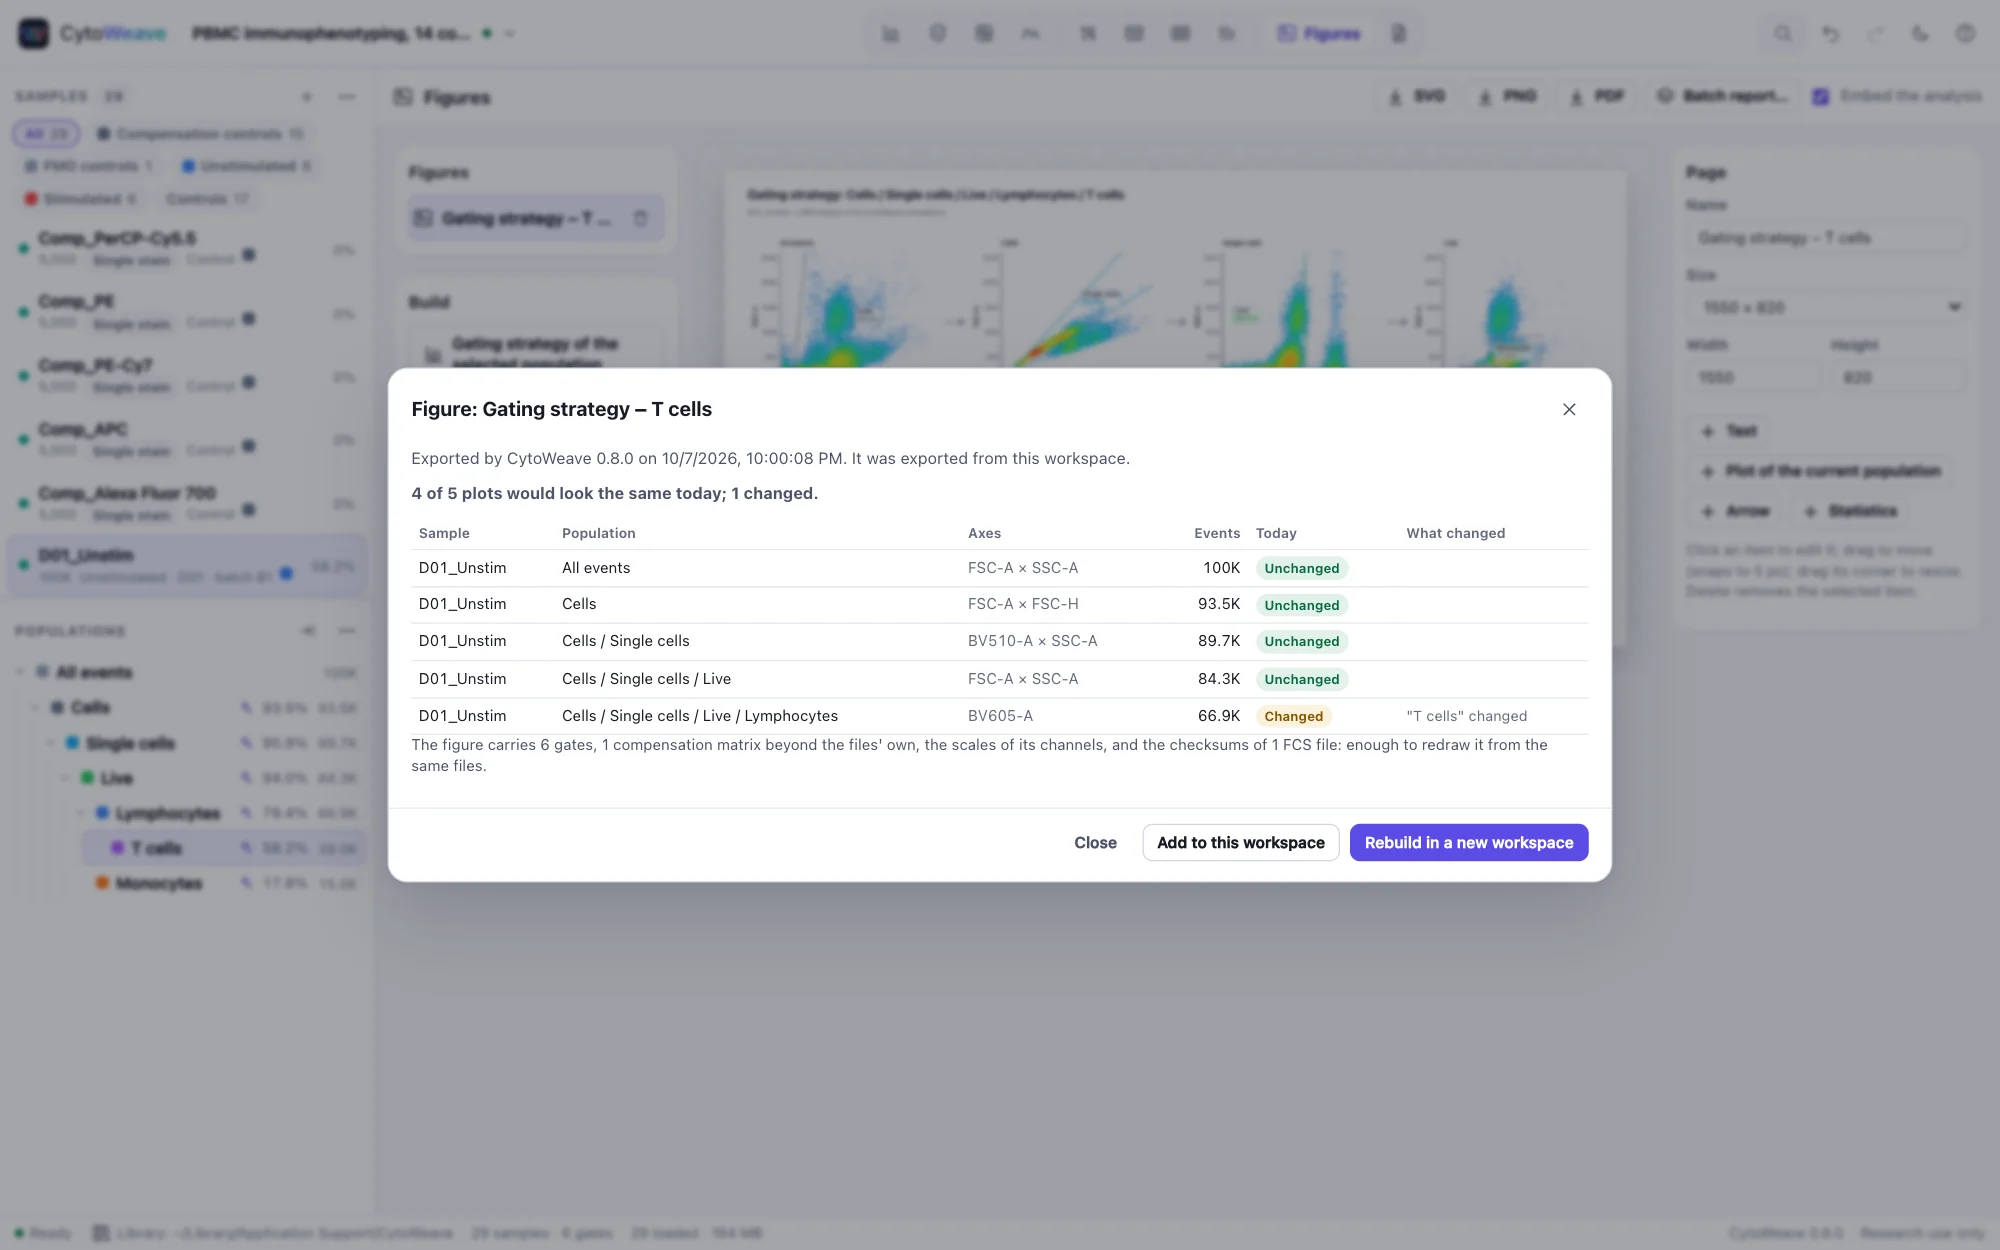This screenshot has height=1250, width=2000.
Task: Toggle the Embed the analysis checkbox
Action: [x=1821, y=96]
